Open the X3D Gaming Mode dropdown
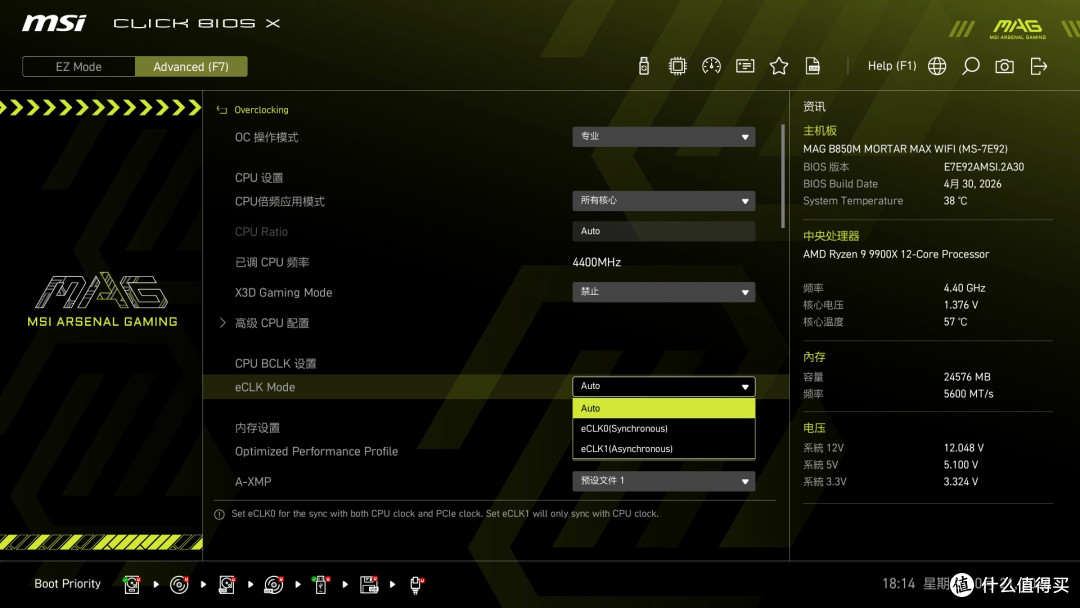 click(x=663, y=292)
